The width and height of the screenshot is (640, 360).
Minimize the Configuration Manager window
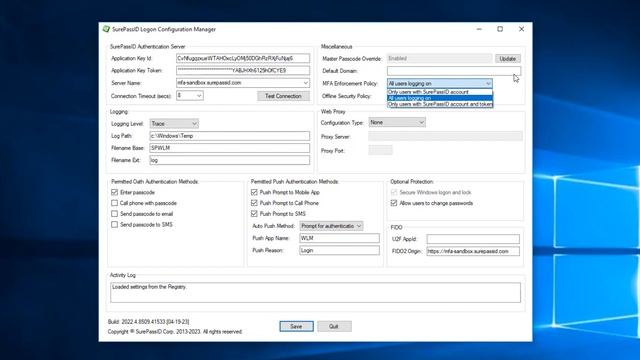pos(479,29)
